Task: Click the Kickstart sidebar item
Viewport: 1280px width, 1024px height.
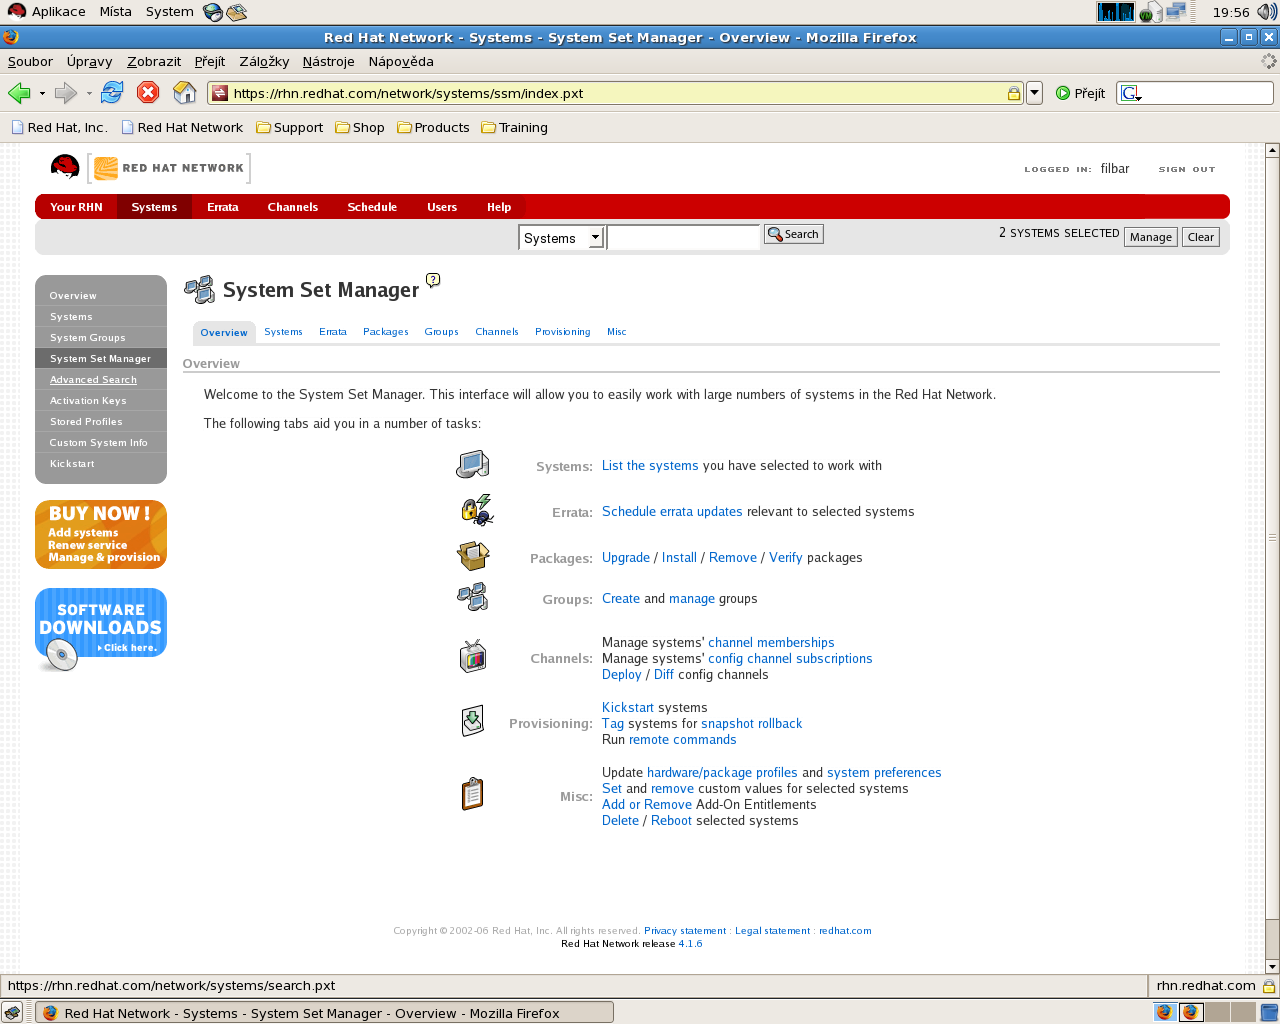Action: [x=72, y=464]
